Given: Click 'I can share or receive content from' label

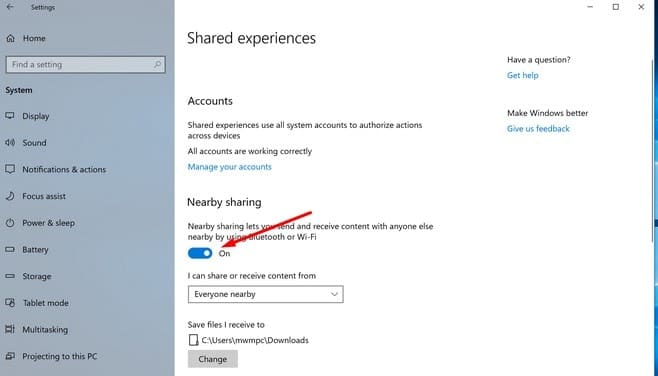Looking at the screenshot, I should point(252,276).
